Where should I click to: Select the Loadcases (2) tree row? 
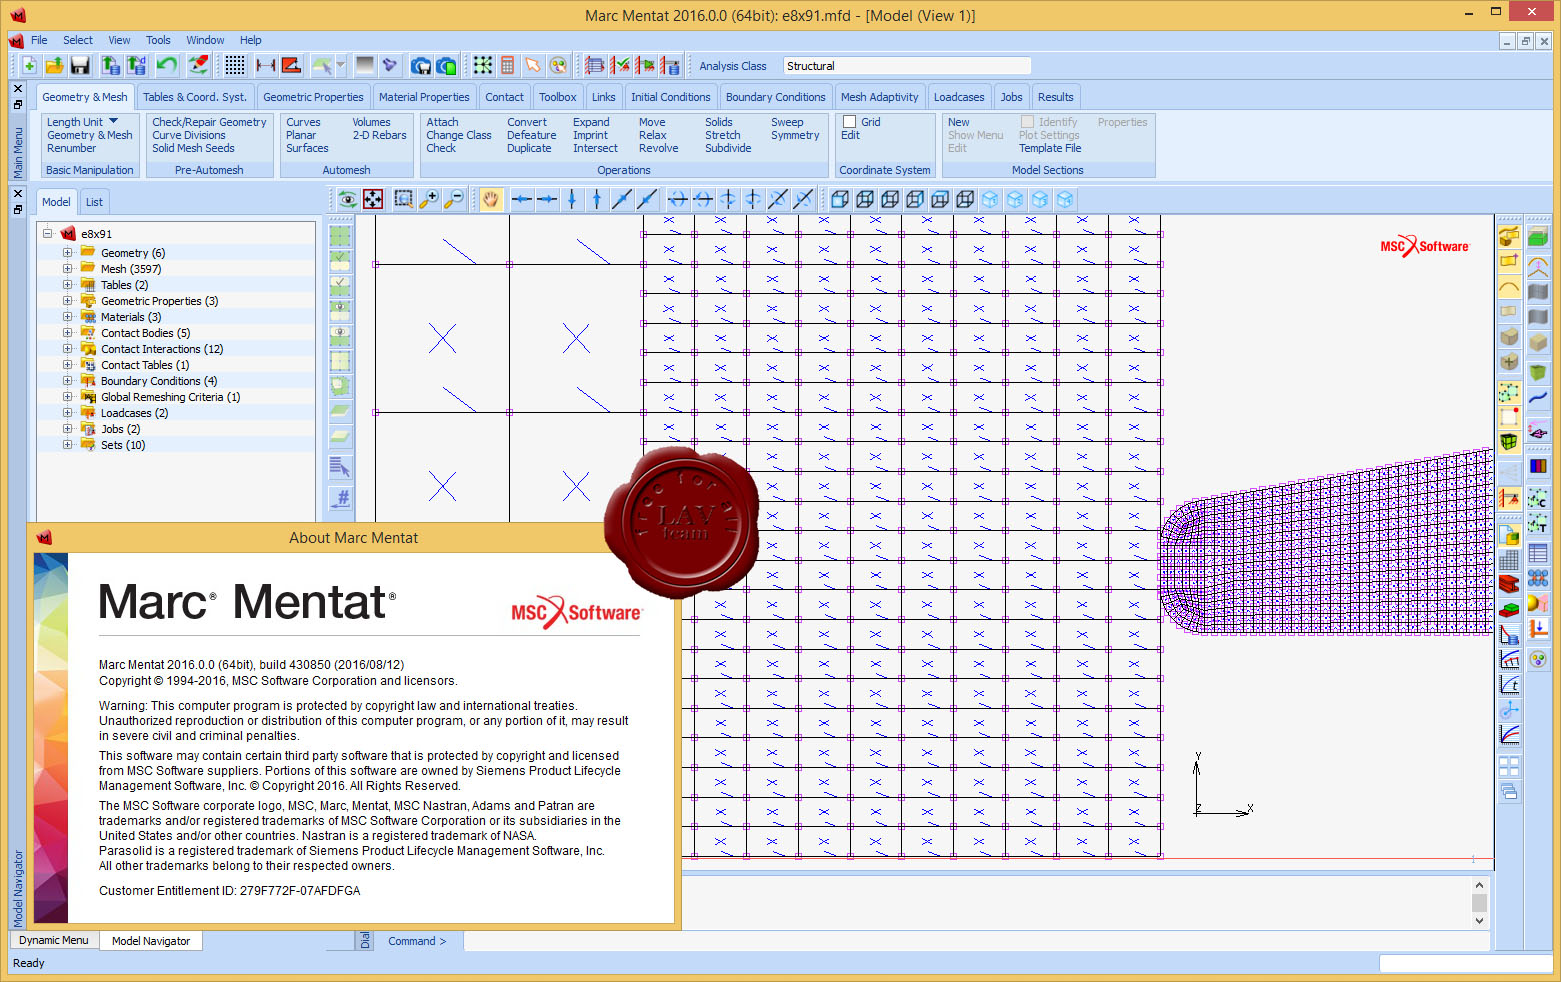click(176, 413)
